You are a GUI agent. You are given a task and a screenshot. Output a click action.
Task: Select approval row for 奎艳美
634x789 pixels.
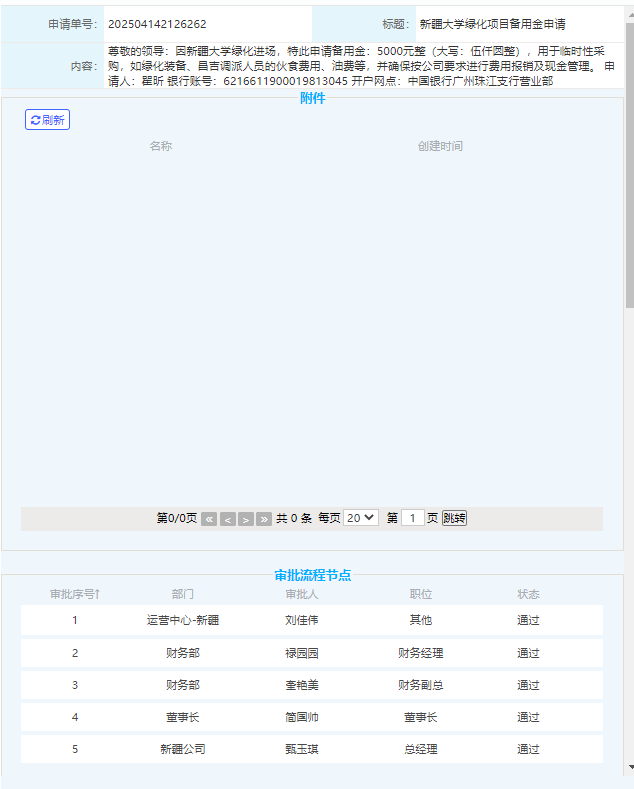point(301,685)
